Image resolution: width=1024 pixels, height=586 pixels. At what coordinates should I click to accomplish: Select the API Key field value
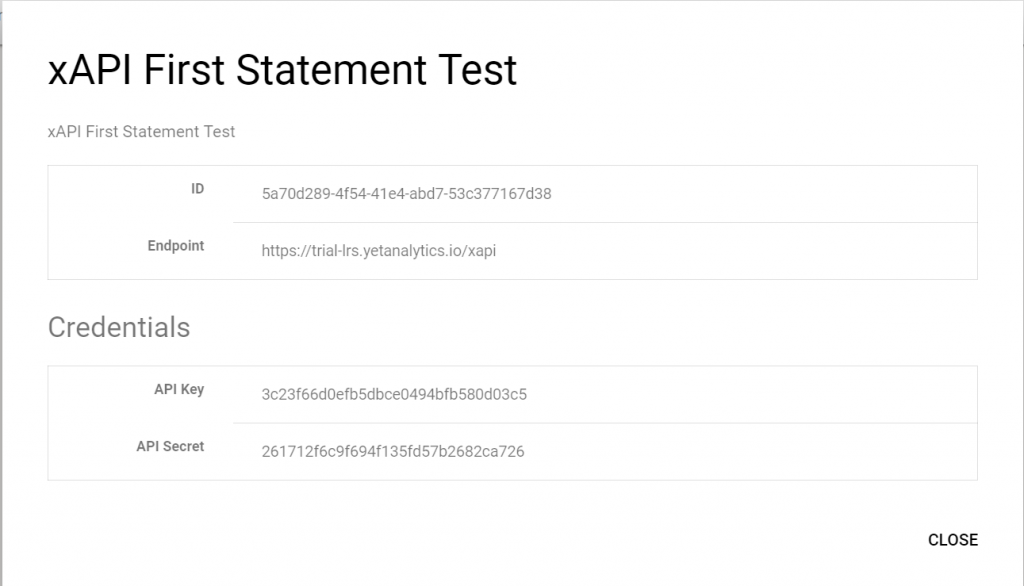pos(394,395)
